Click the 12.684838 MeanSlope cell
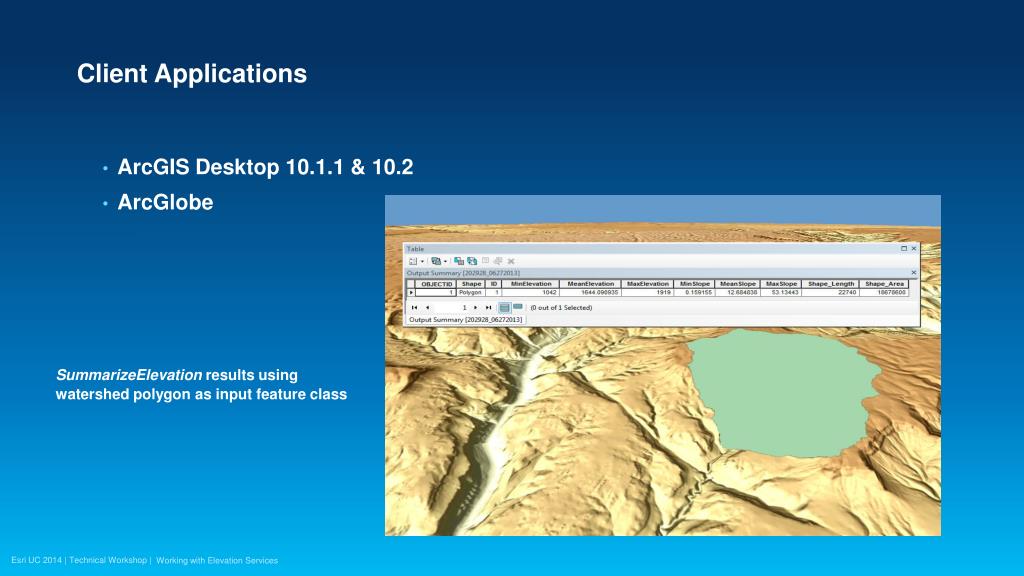Screen dimensions: 1024x576 pyautogui.click(x=737, y=293)
